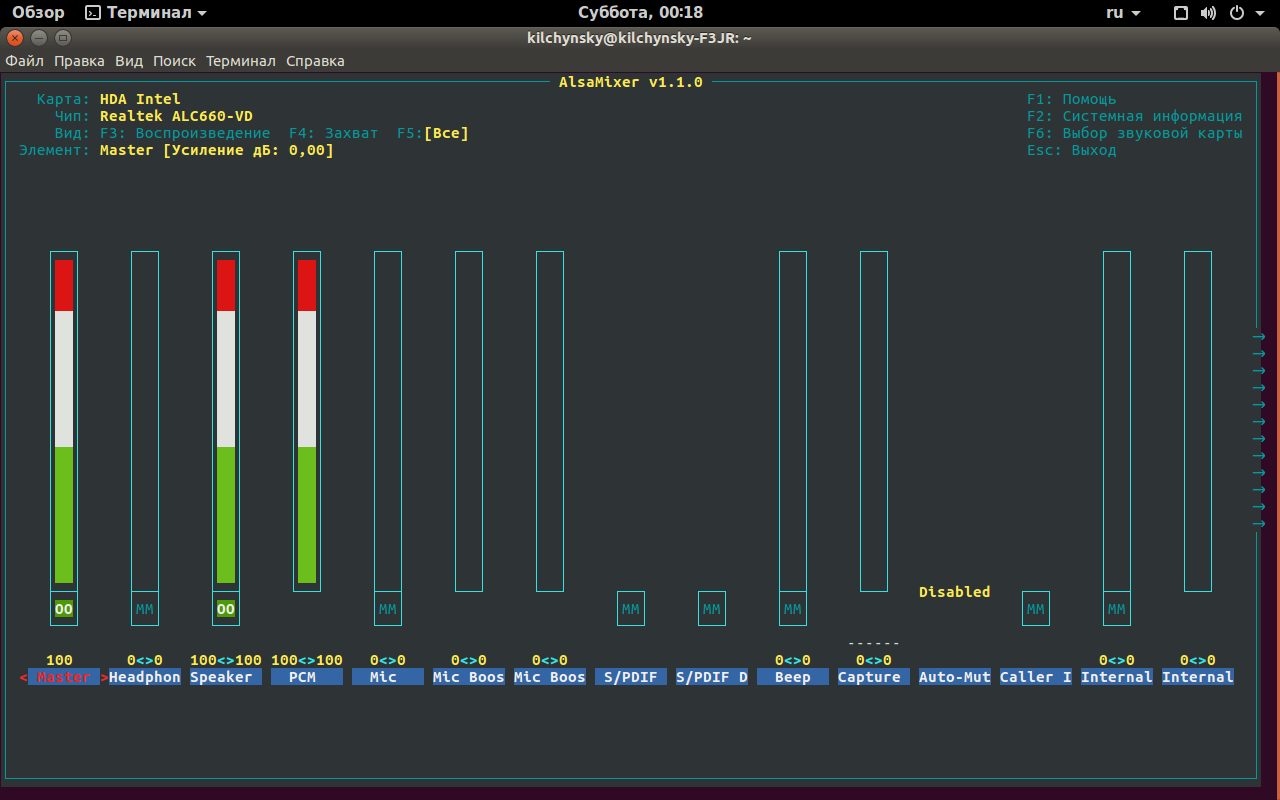Click the Disabled value of Auto-Mute

[x=955, y=592]
